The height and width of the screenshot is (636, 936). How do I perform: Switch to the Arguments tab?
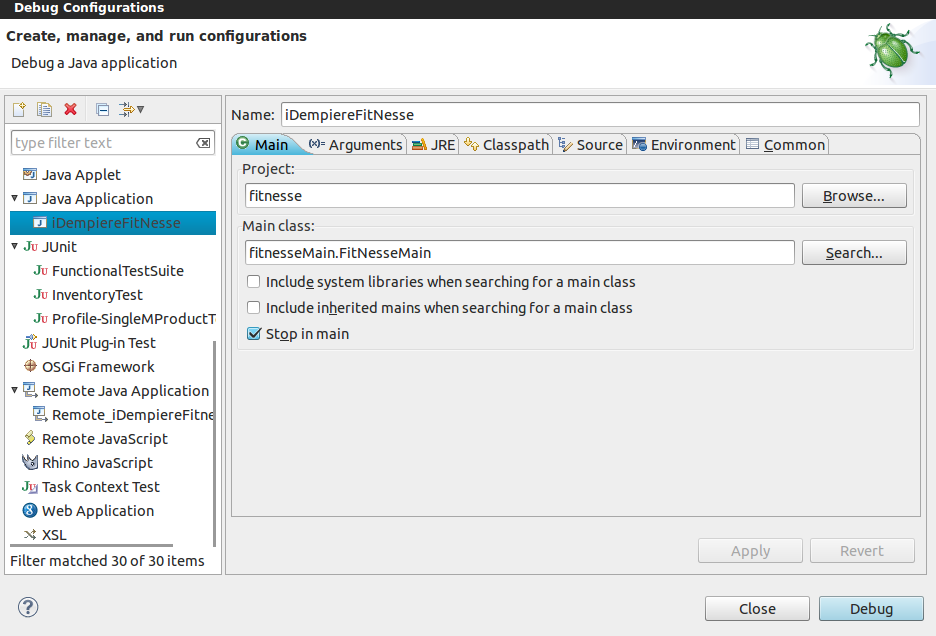coord(356,145)
